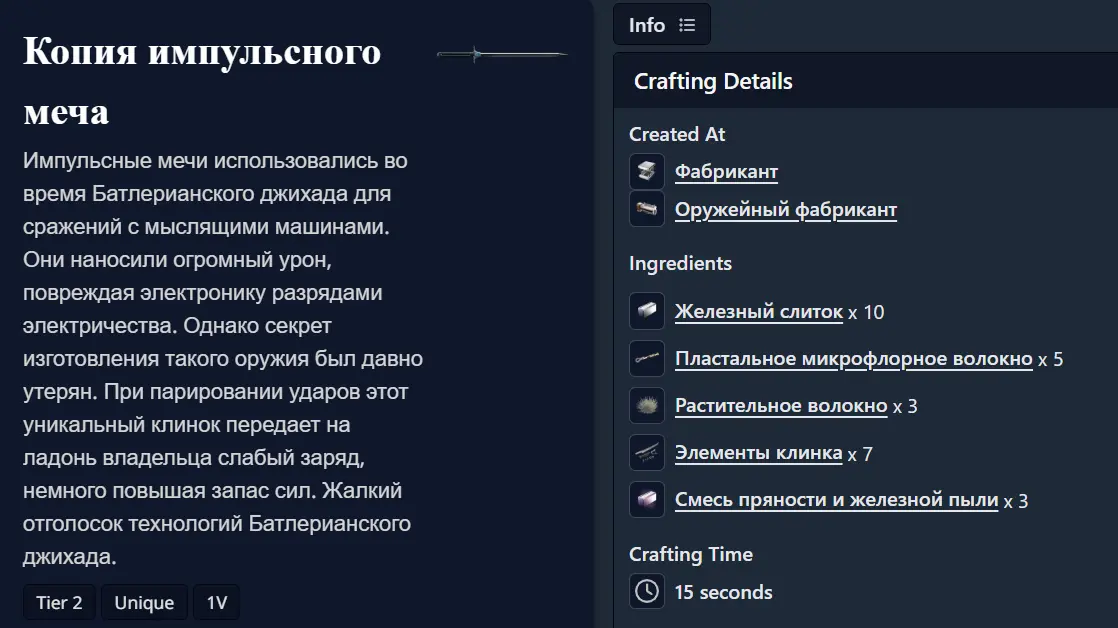Open the Оружейный фабрикант link
This screenshot has width=1118, height=628.
(x=786, y=210)
